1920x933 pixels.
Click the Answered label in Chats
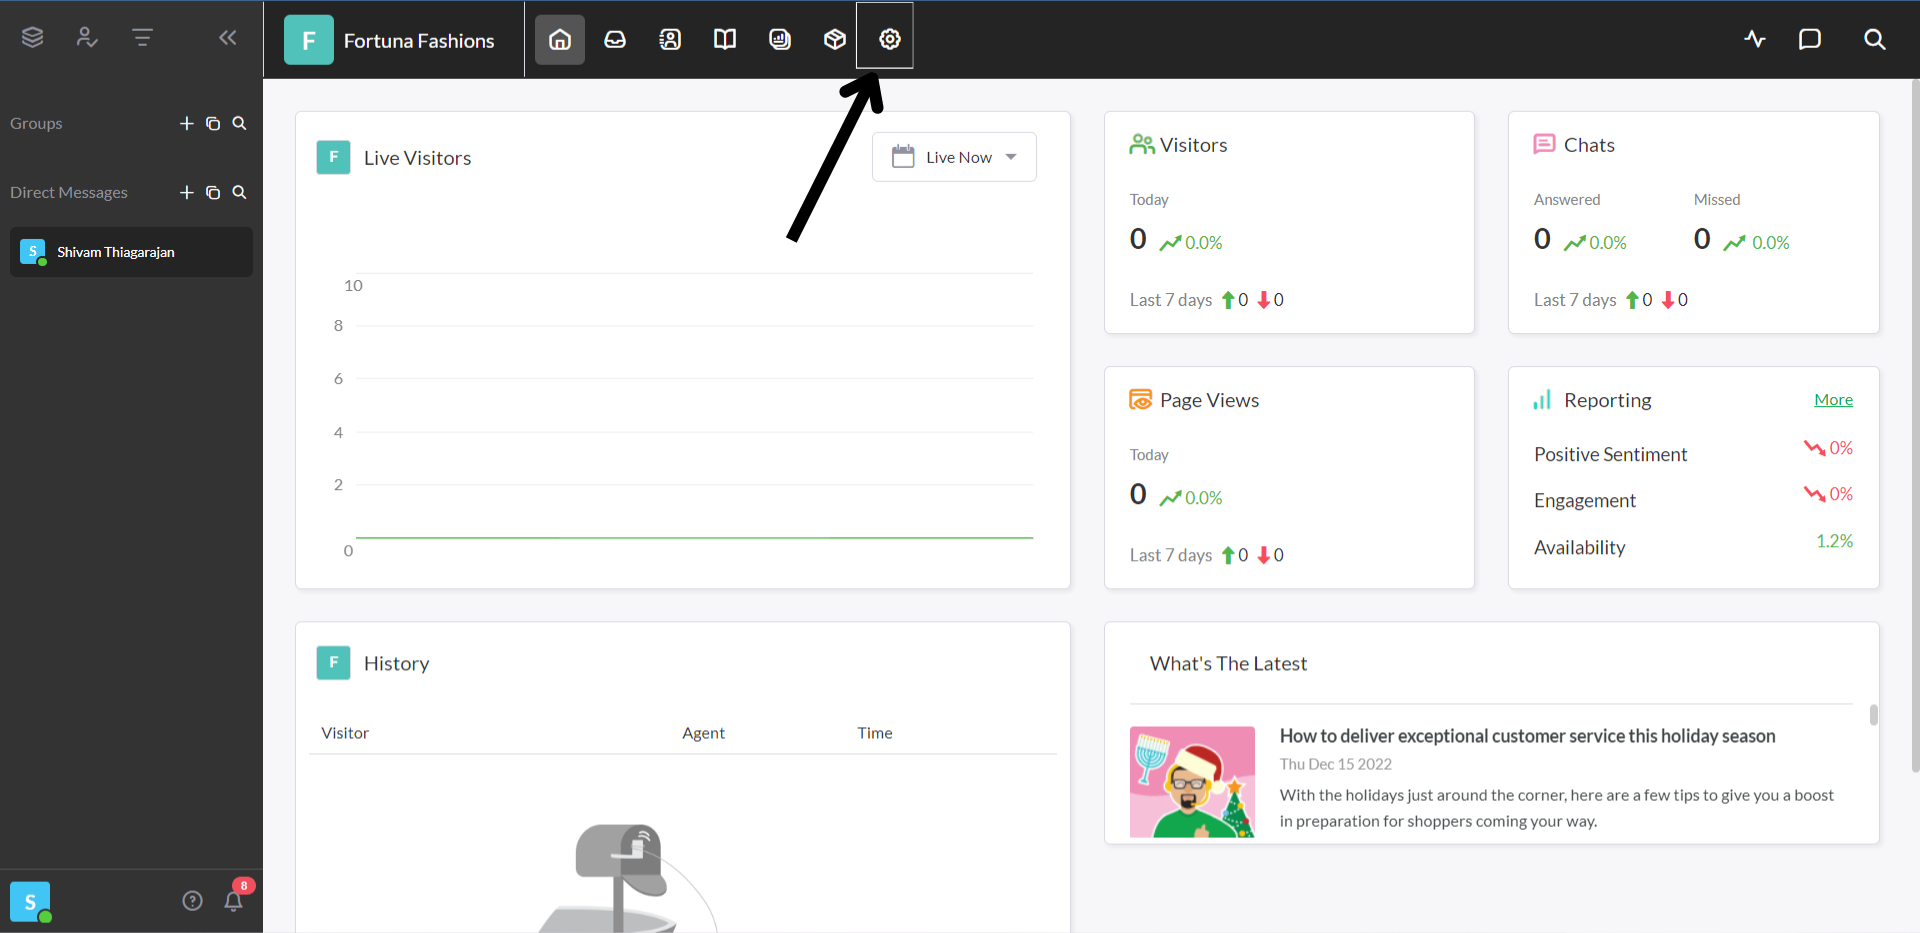point(1567,199)
